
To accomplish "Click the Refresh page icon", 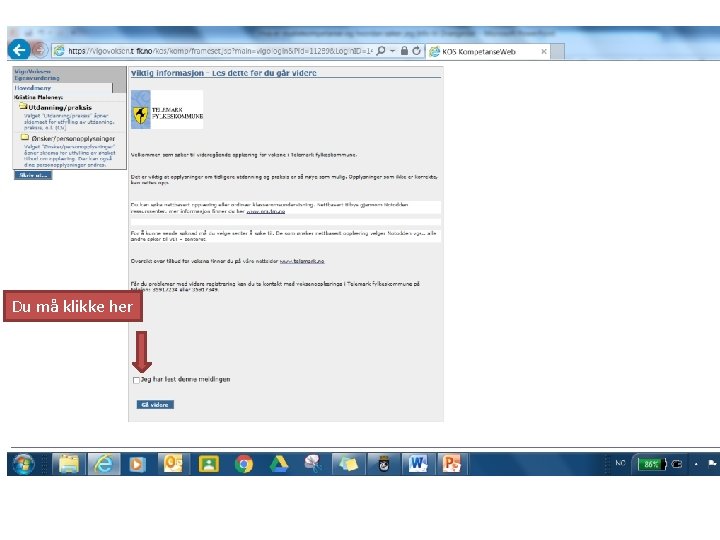I will pos(416,51).
